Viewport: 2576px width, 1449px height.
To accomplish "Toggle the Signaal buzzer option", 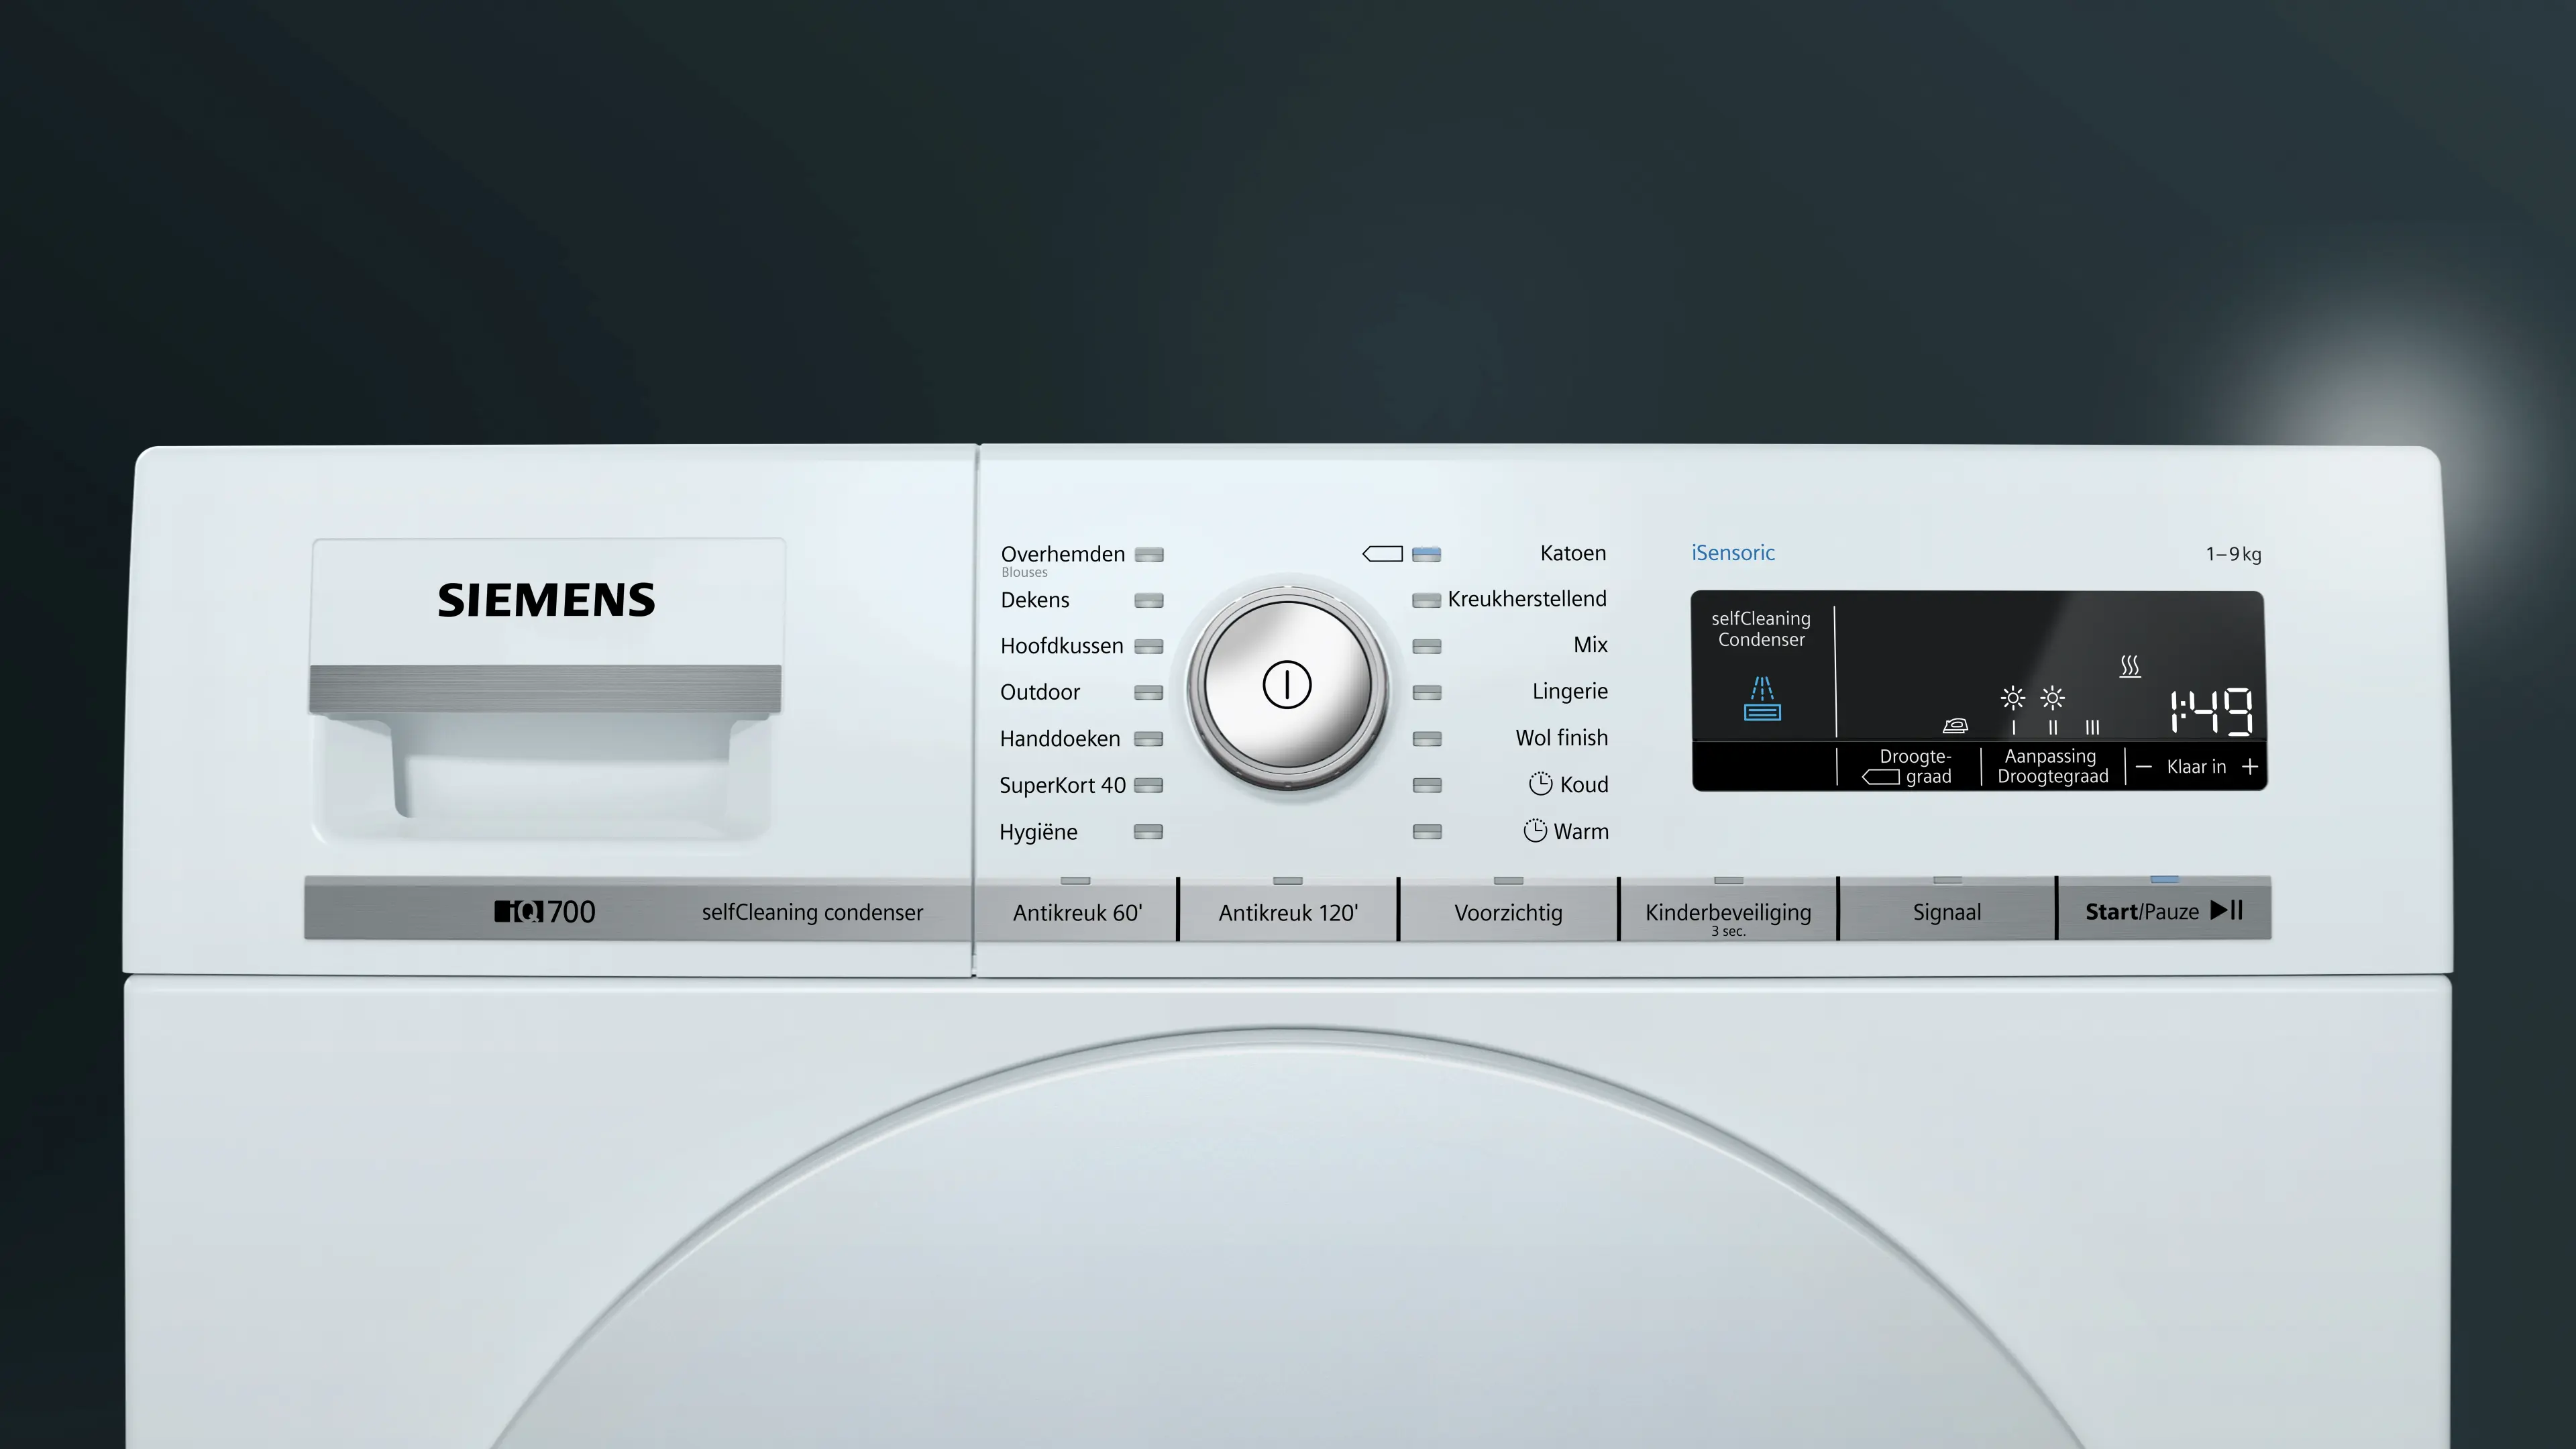I will (x=1946, y=911).
